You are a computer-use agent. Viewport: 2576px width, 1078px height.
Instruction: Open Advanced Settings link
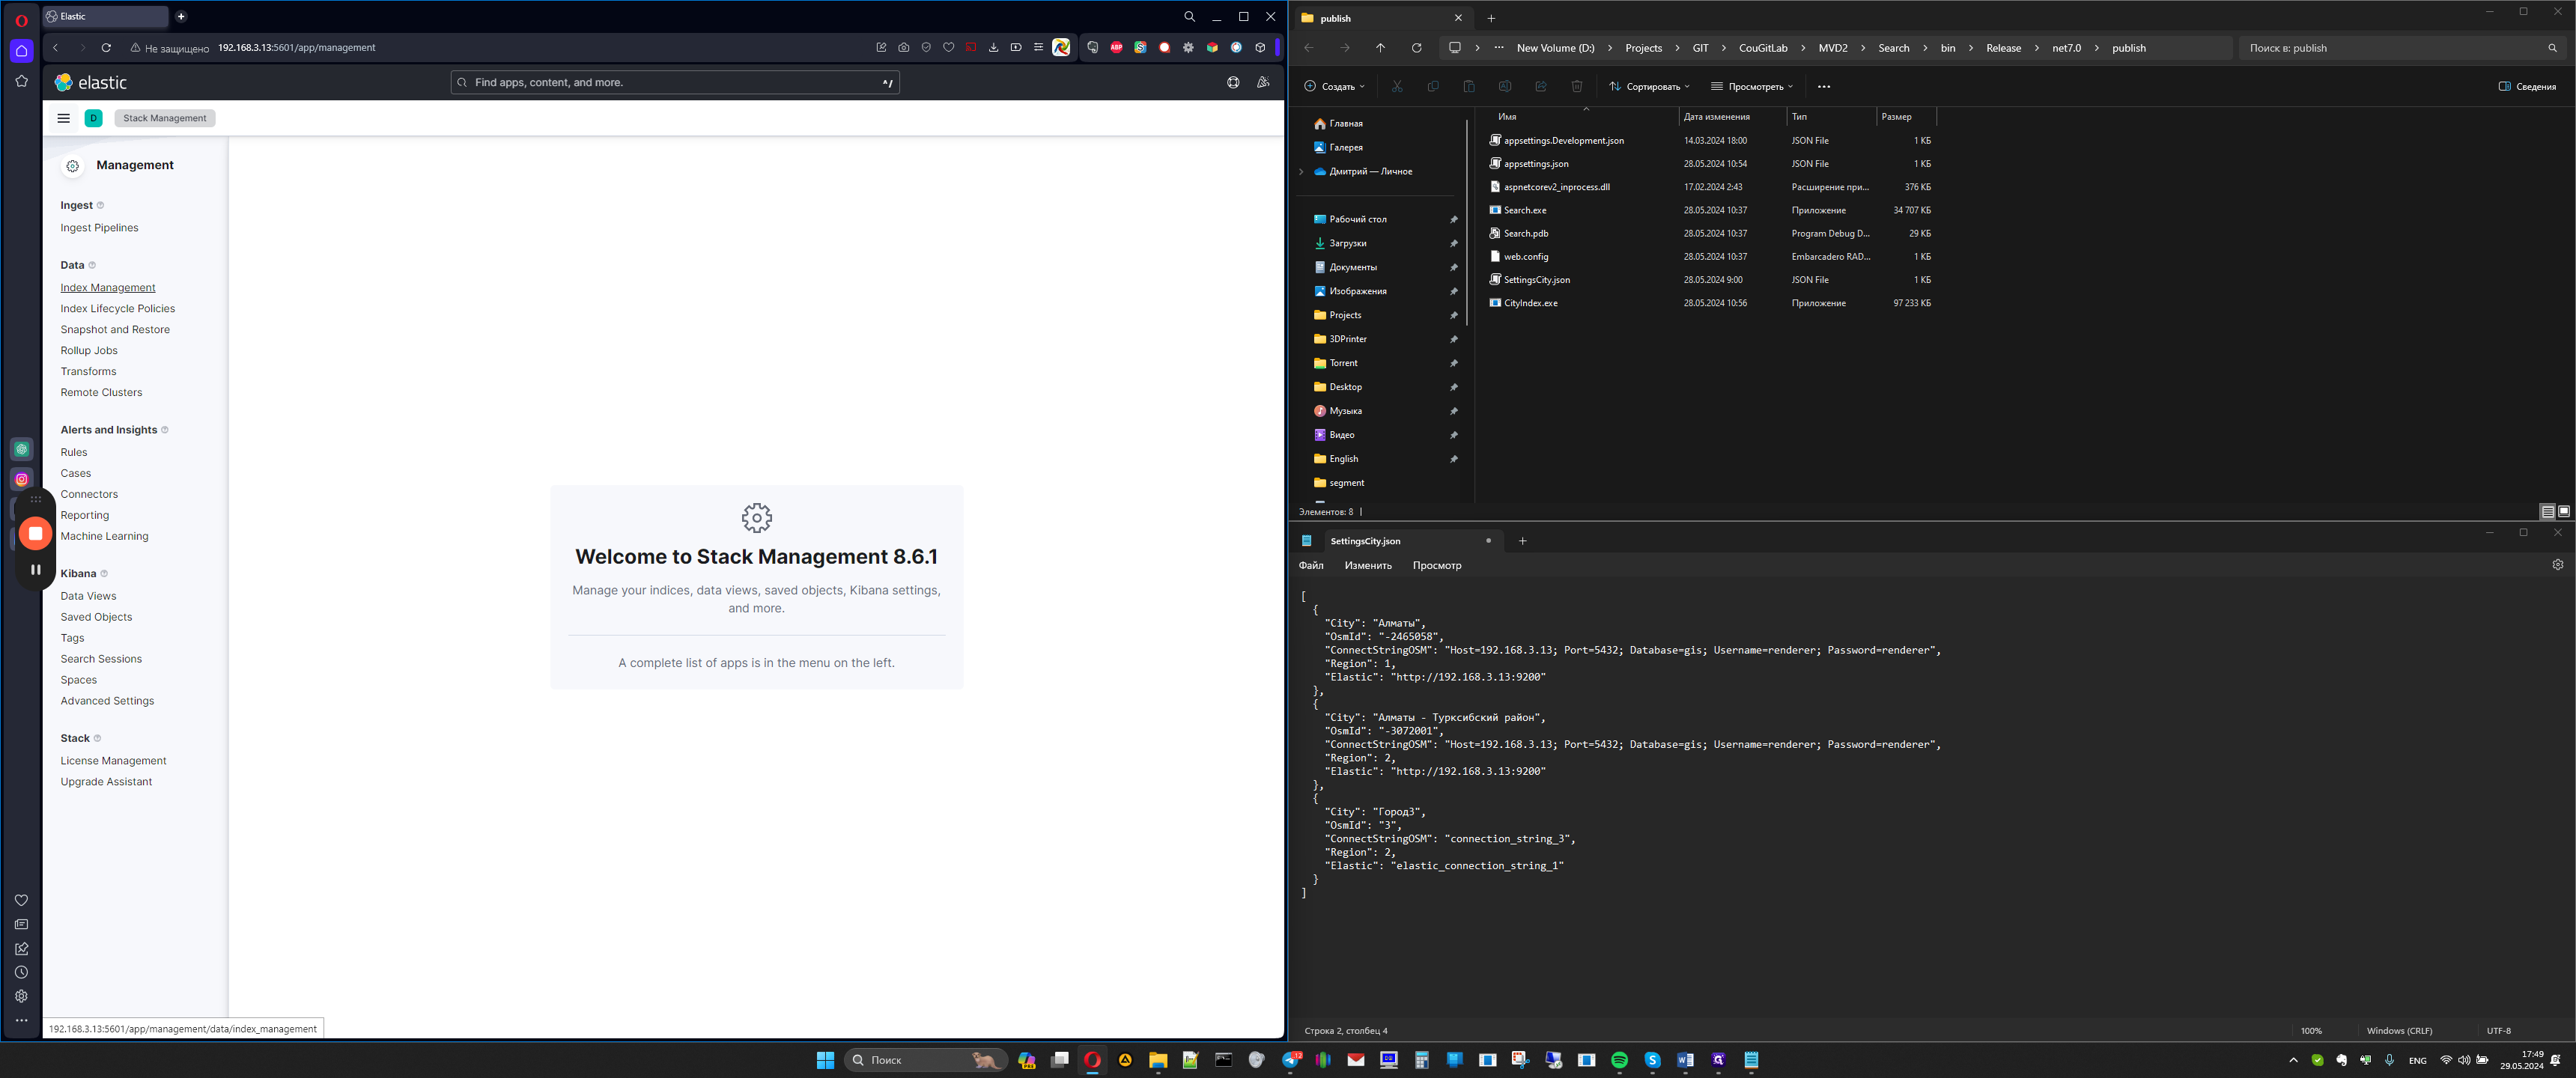tap(107, 701)
